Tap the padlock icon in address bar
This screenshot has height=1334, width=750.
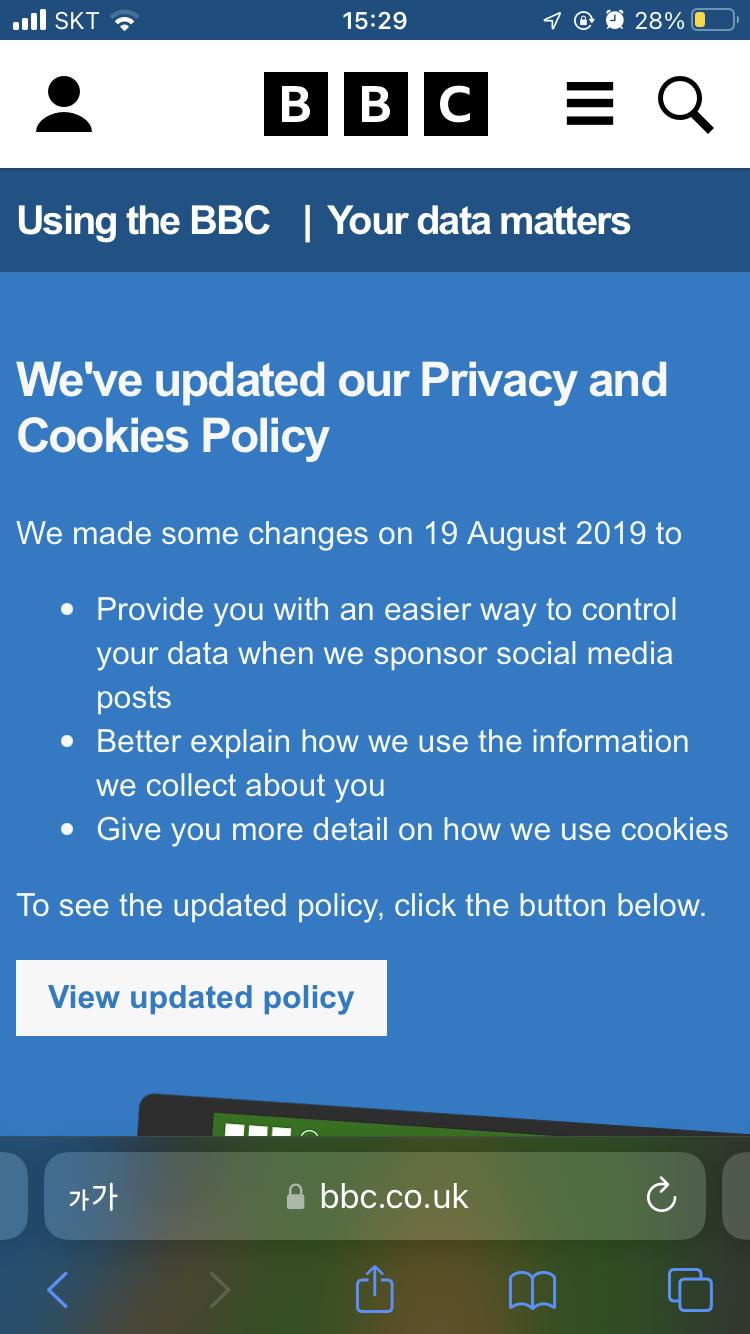pos(295,1196)
